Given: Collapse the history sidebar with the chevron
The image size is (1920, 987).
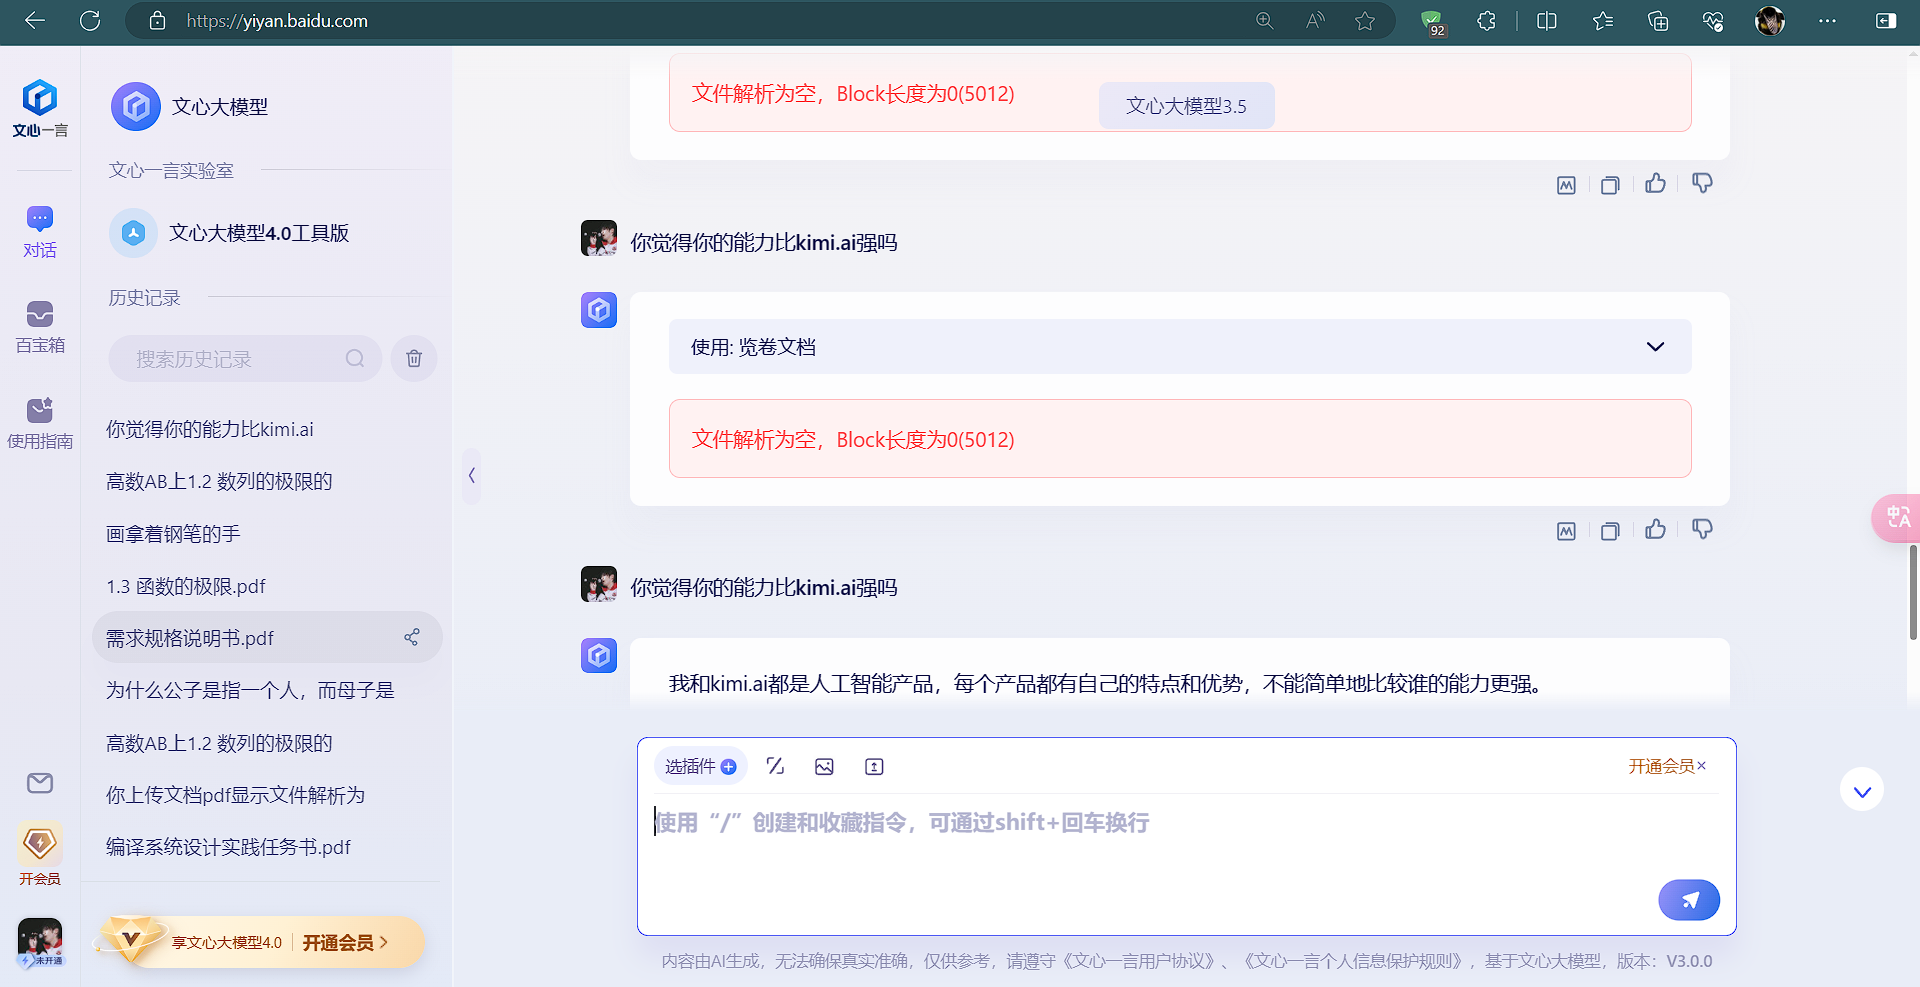Looking at the screenshot, I should (x=471, y=476).
